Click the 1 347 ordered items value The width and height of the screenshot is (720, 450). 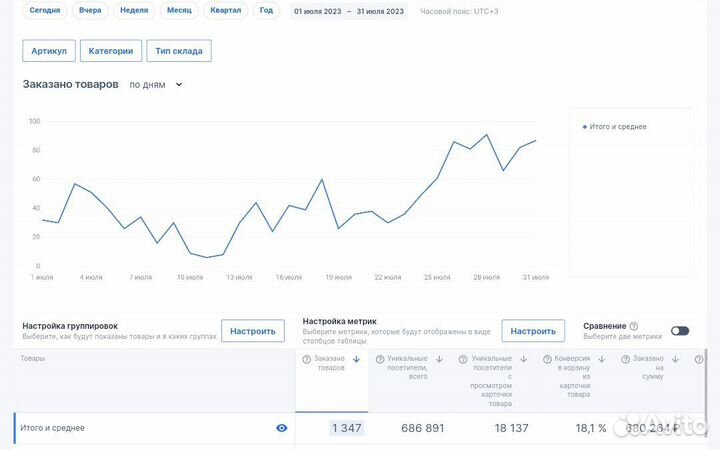click(x=347, y=428)
